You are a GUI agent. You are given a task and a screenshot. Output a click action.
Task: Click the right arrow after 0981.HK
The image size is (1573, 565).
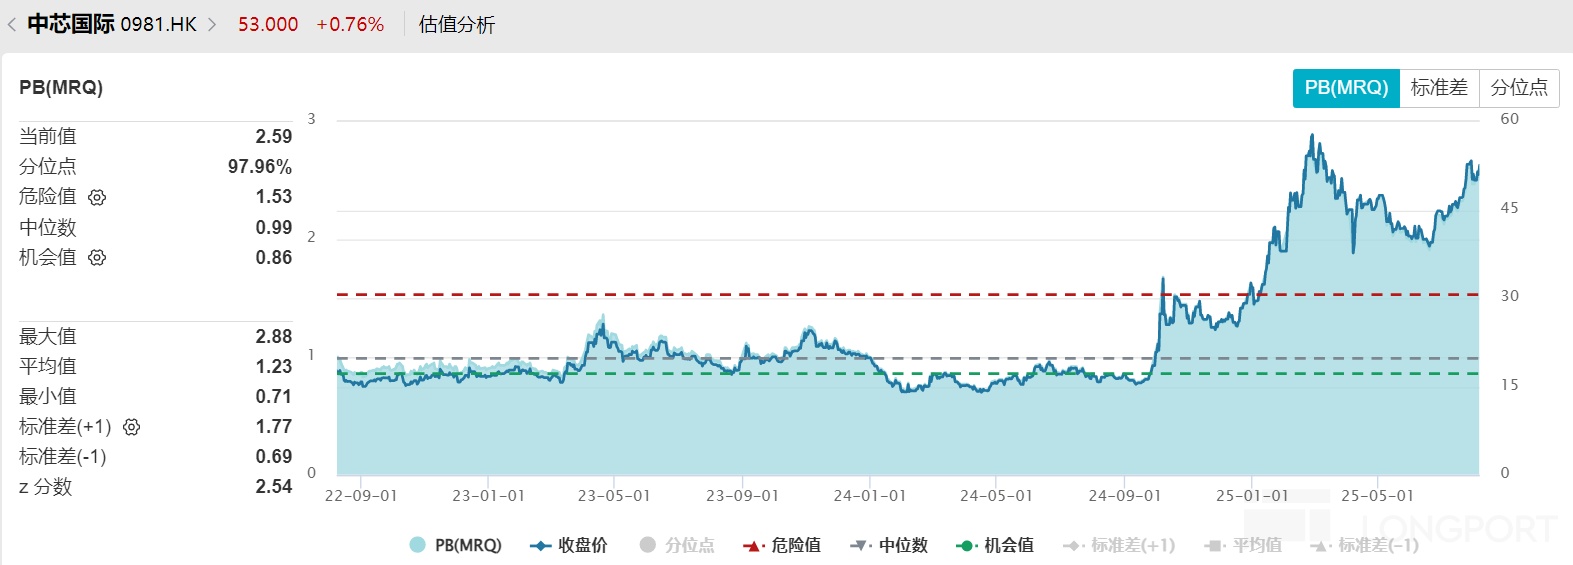pos(212,25)
